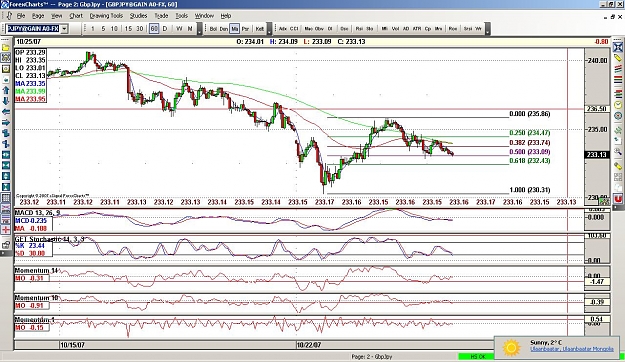The height and width of the screenshot is (362, 625).
Task: Expand the overlay studies toolbar overflow
Action: coord(269,30)
